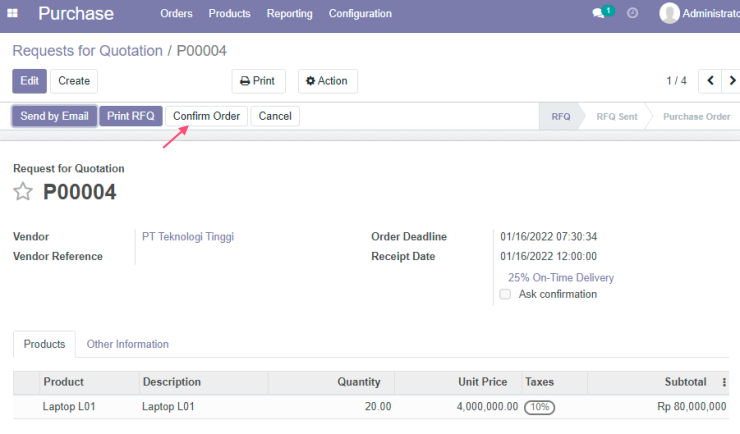Click the Confirm Order button
The height and width of the screenshot is (434, 740).
point(206,116)
